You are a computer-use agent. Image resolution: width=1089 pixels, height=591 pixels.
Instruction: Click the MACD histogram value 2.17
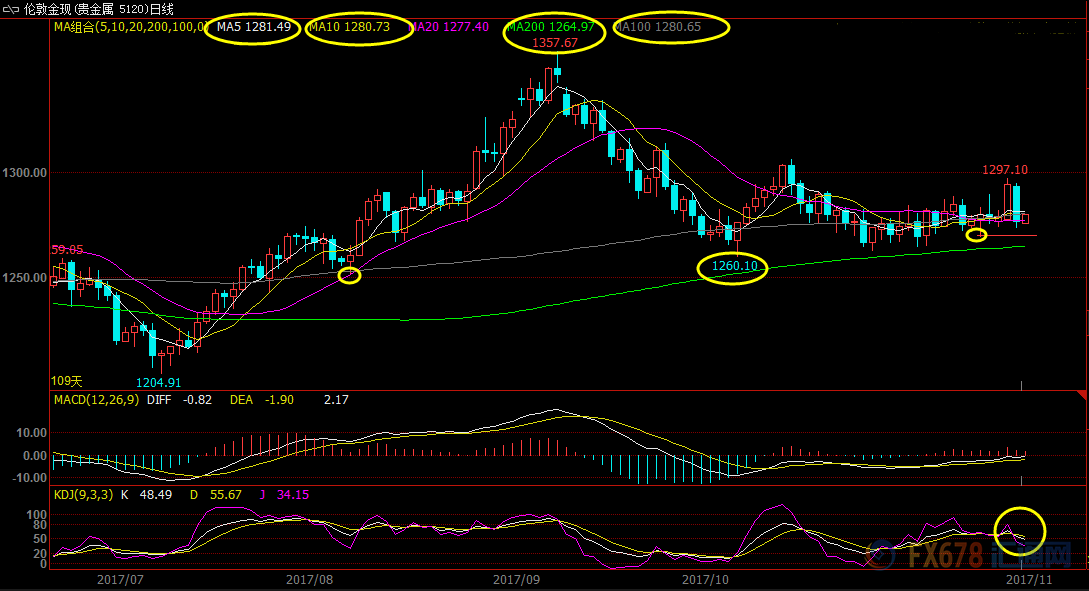(336, 400)
